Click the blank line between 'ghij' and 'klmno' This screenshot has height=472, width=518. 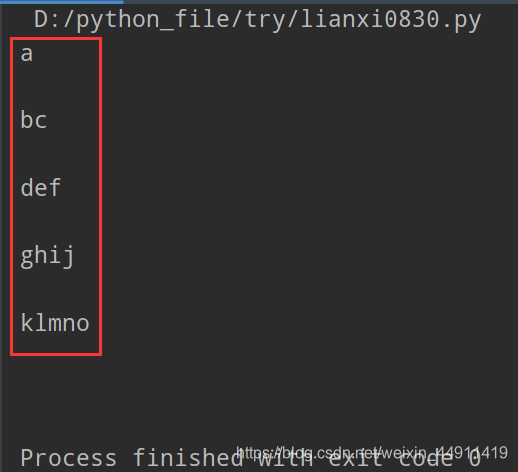(56, 289)
